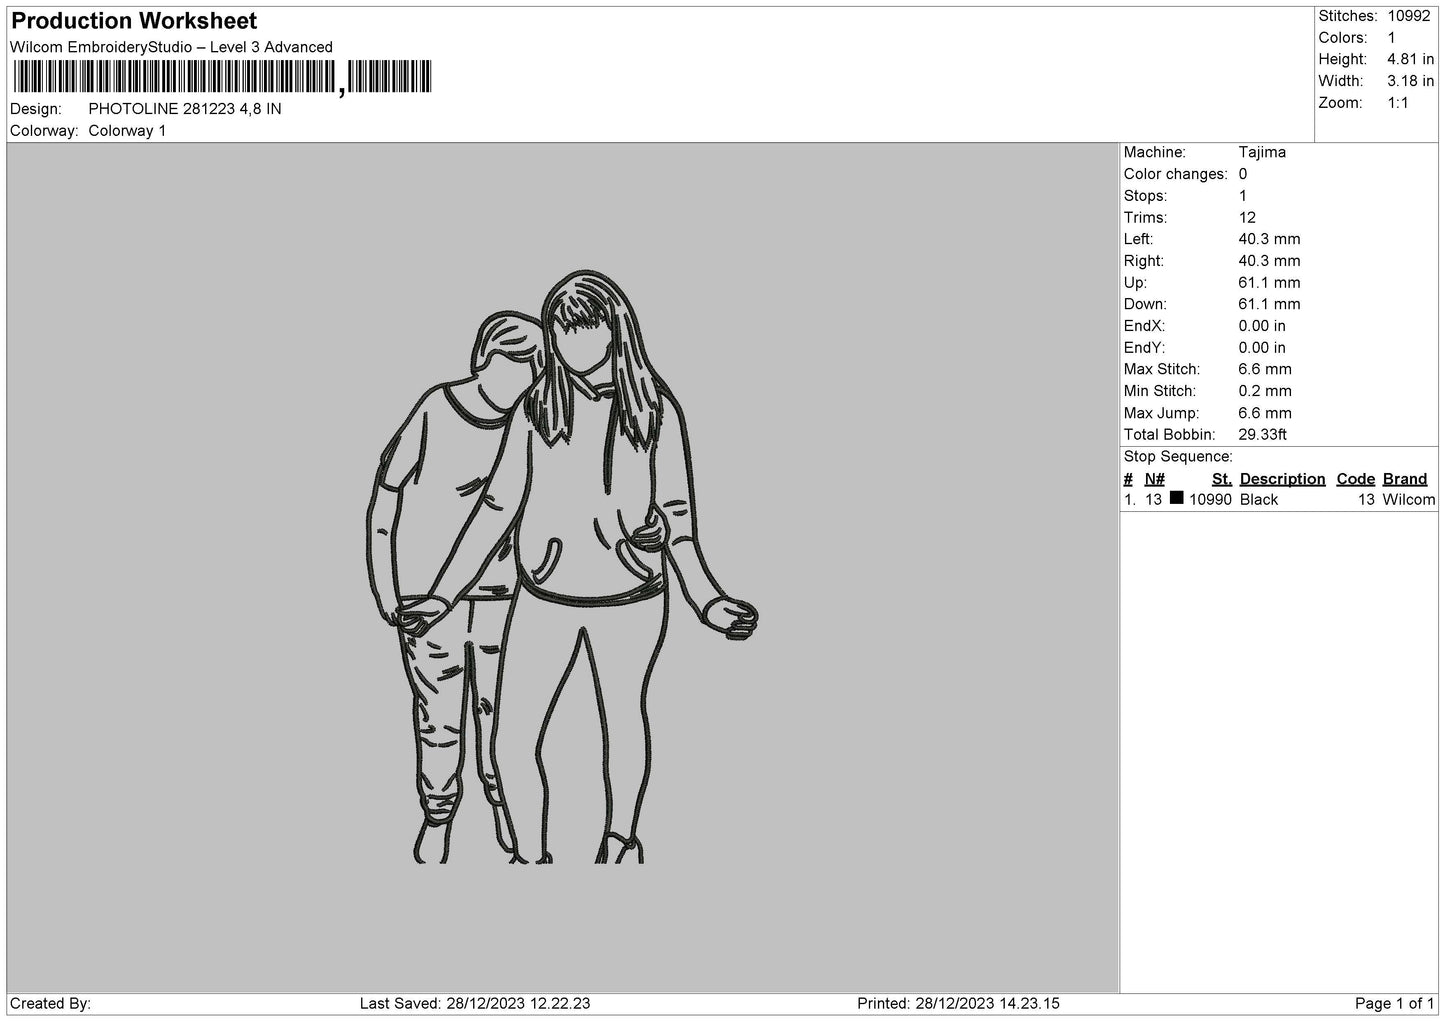
Task: Click the black thread color swatch
Action: (x=1176, y=498)
